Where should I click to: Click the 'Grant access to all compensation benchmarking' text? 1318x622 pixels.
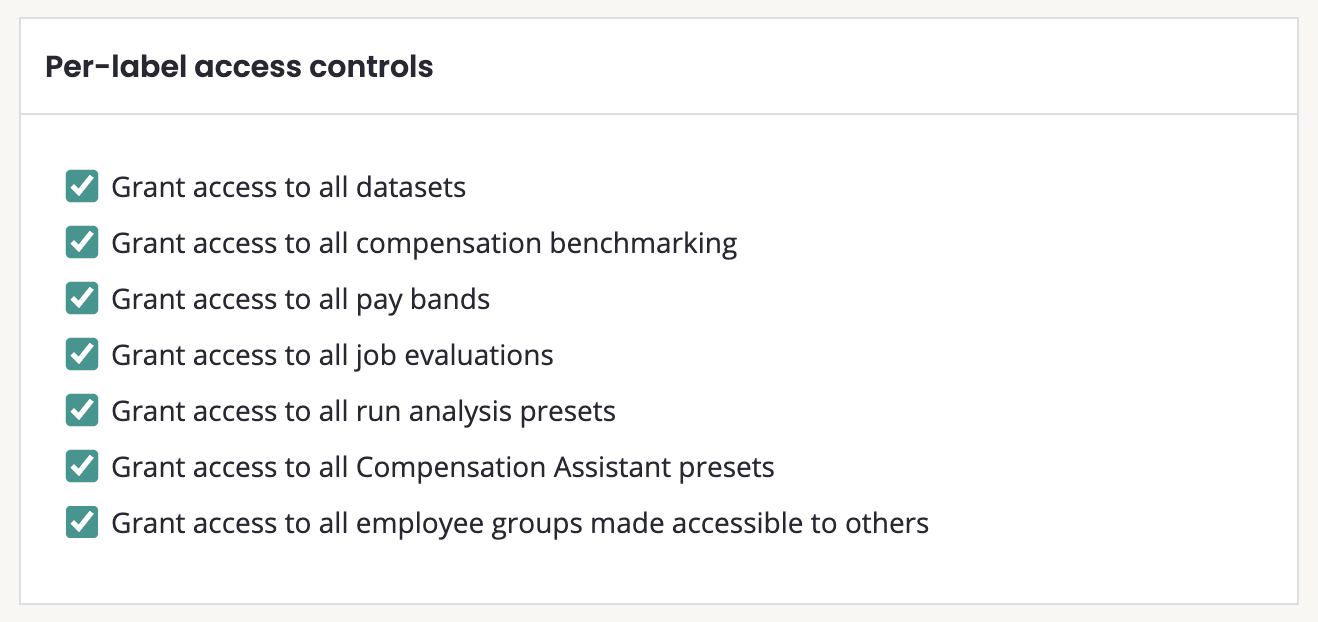424,243
